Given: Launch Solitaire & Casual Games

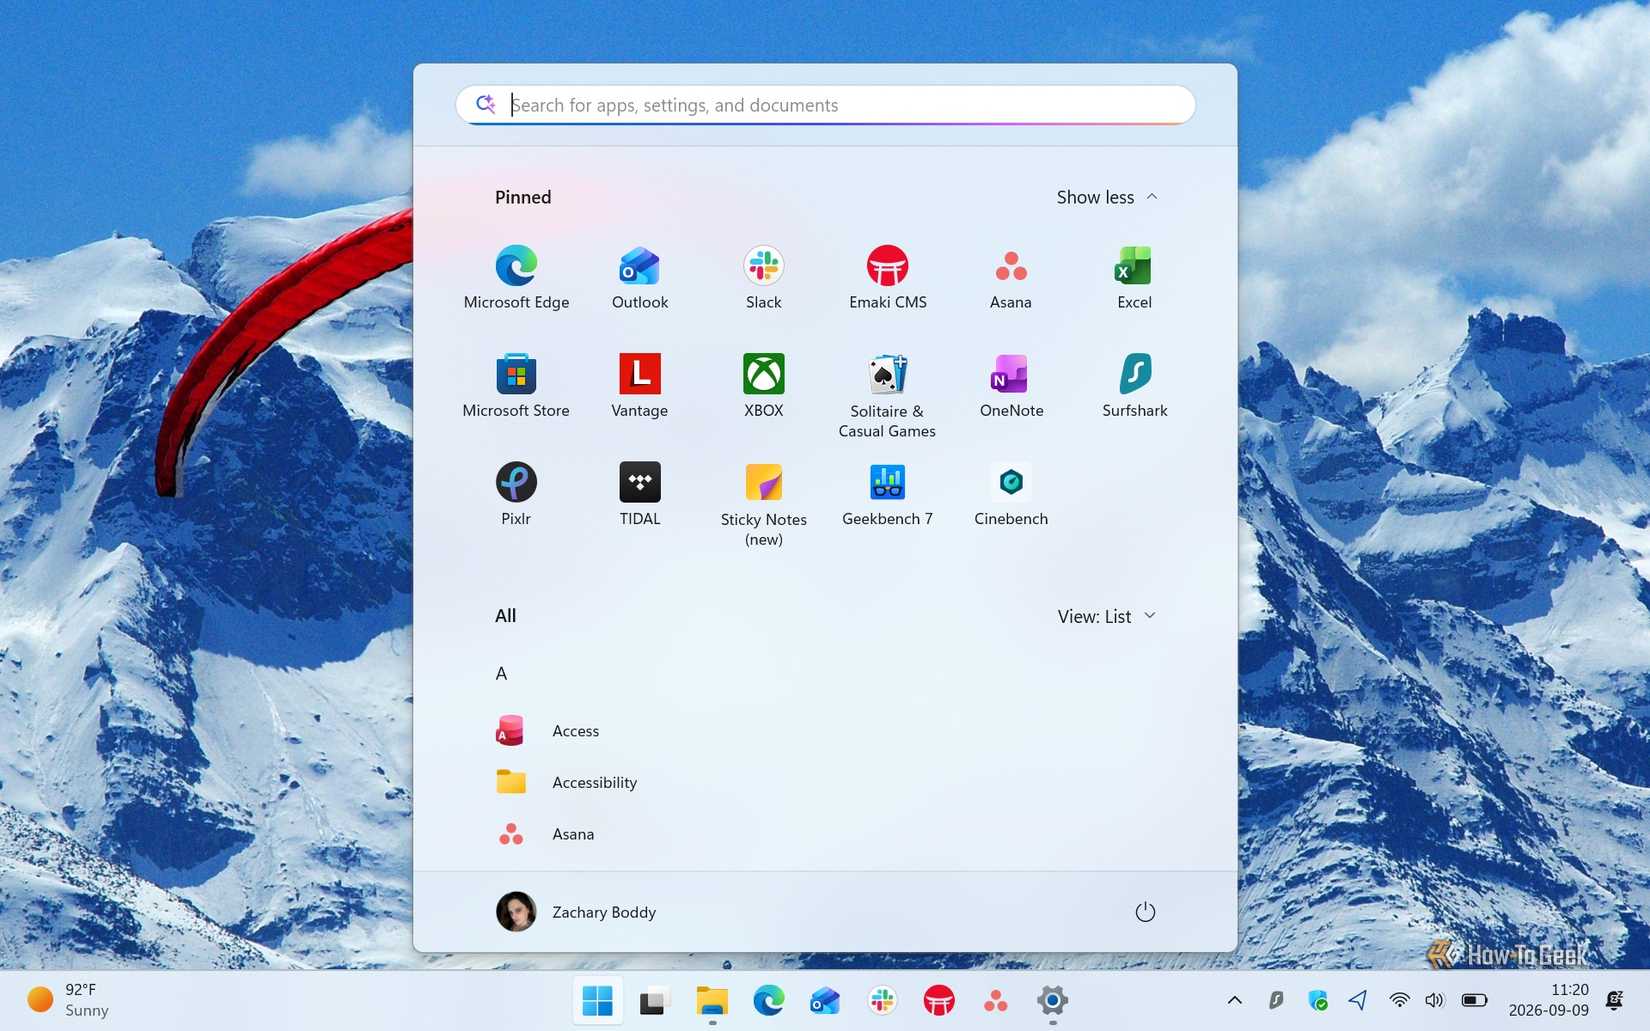Looking at the screenshot, I should (887, 396).
